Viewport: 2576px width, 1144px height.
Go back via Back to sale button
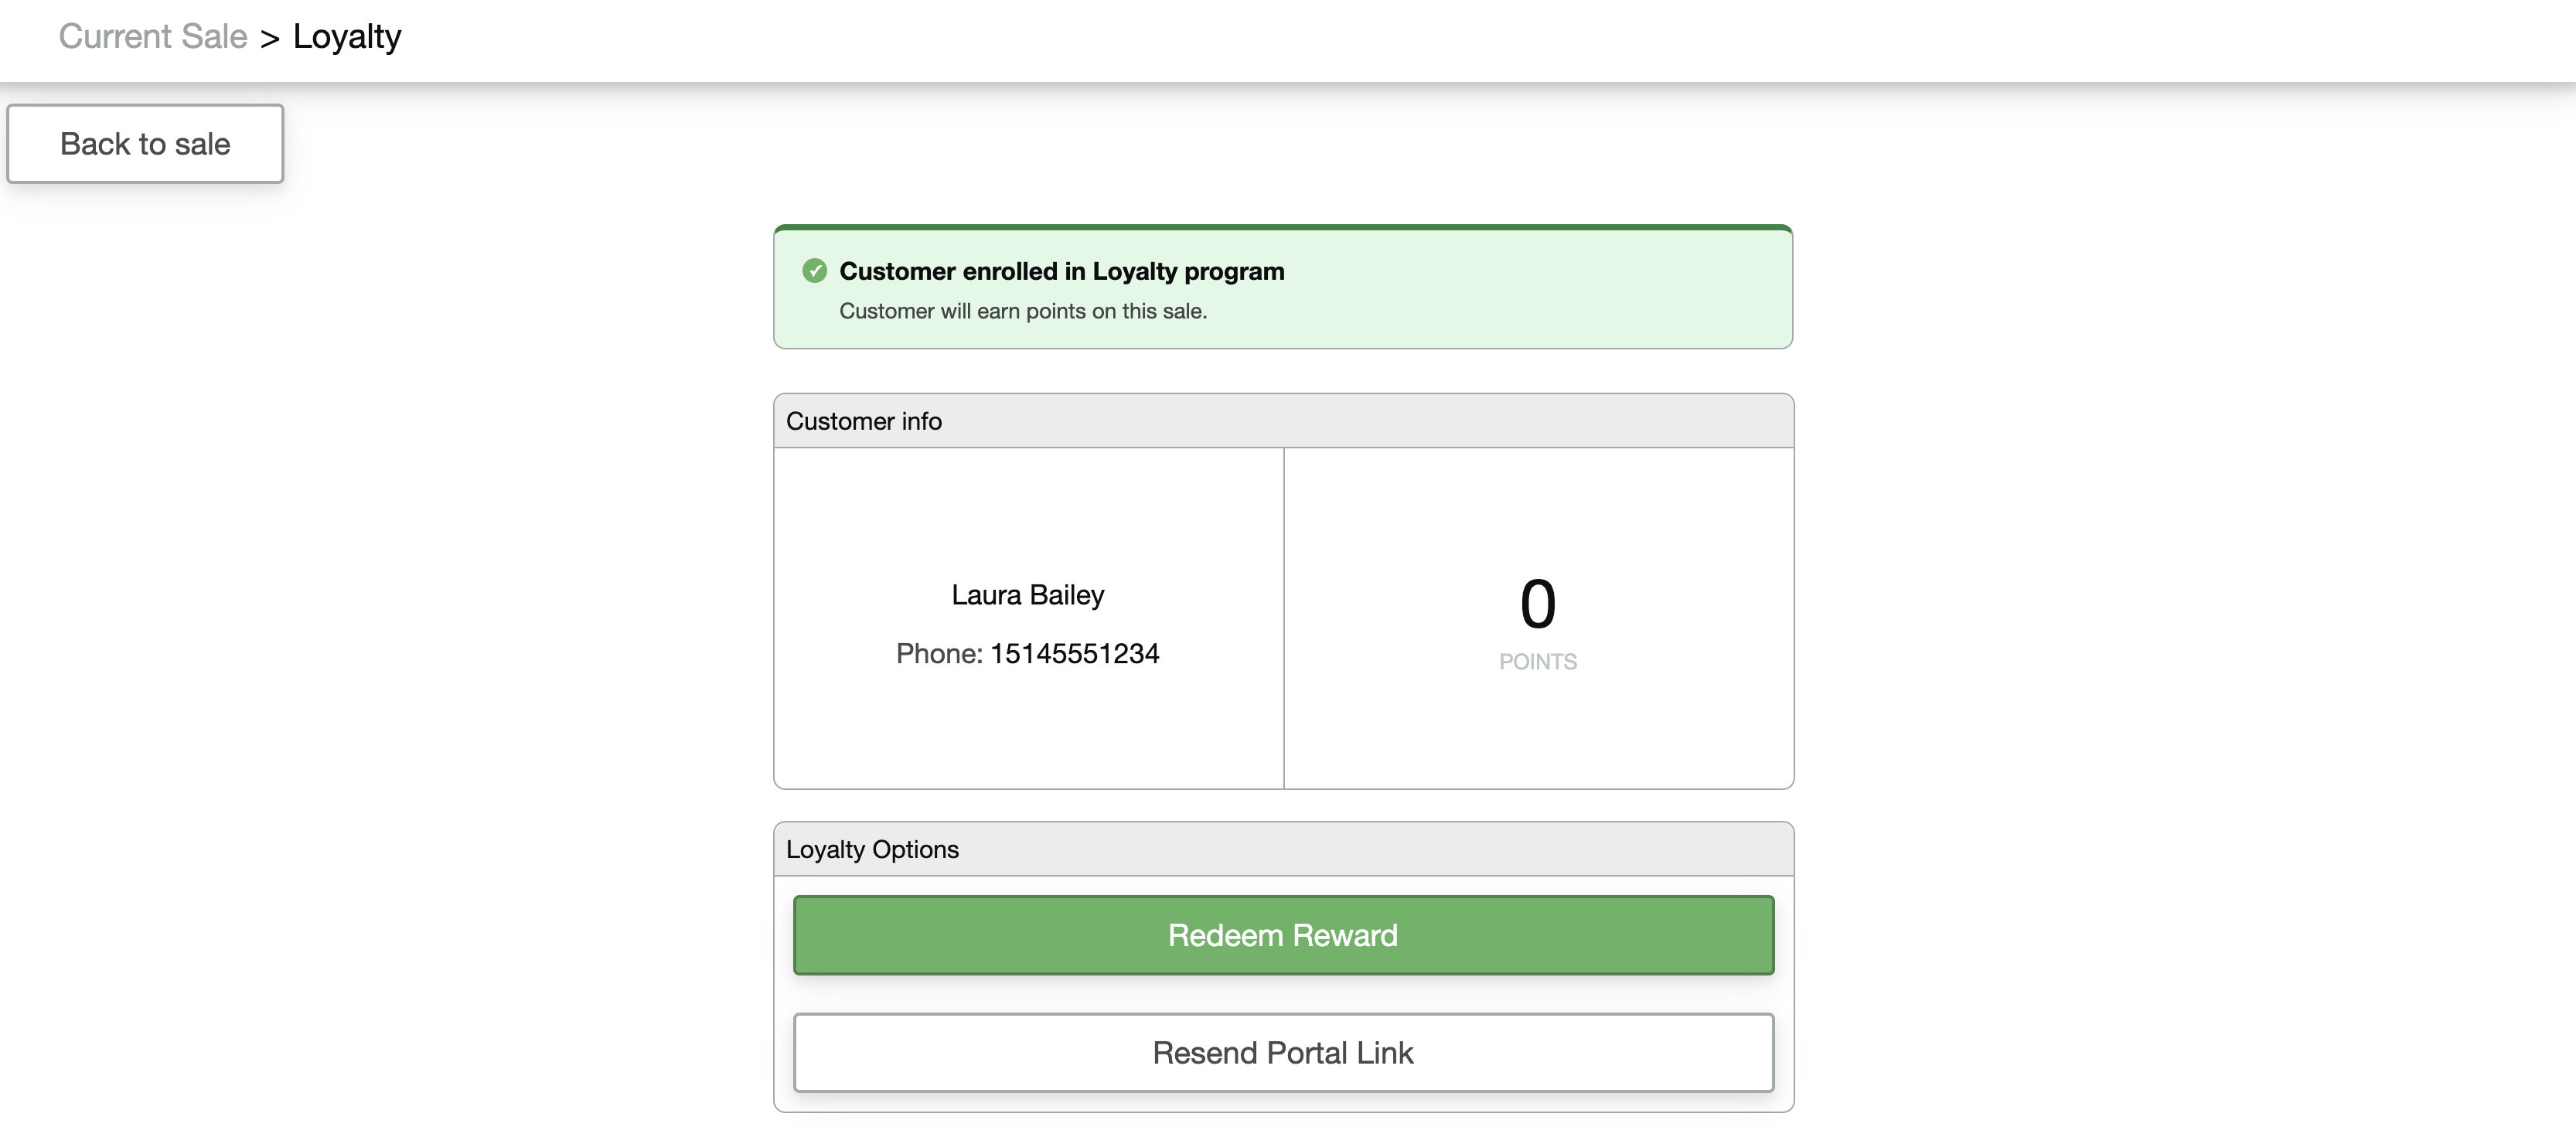(145, 144)
